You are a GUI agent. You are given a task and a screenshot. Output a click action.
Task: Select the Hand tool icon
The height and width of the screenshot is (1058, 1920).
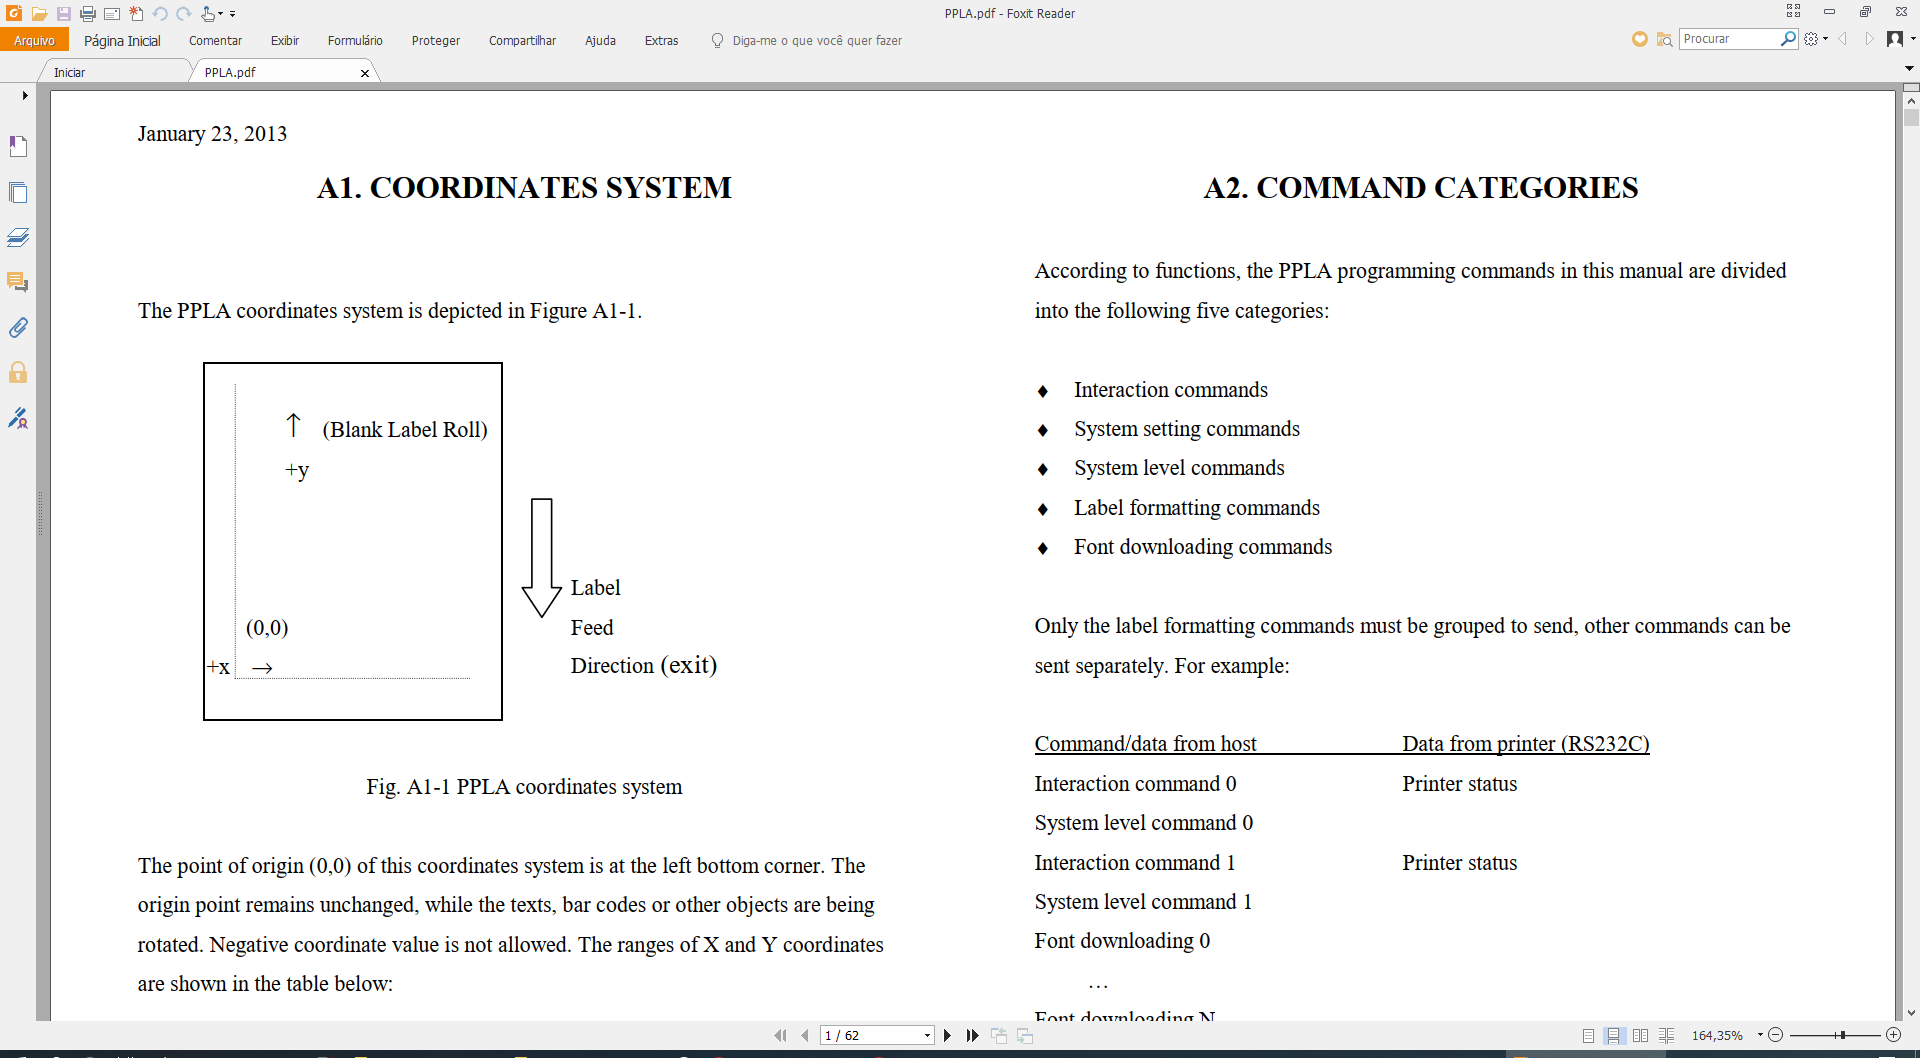[x=208, y=14]
